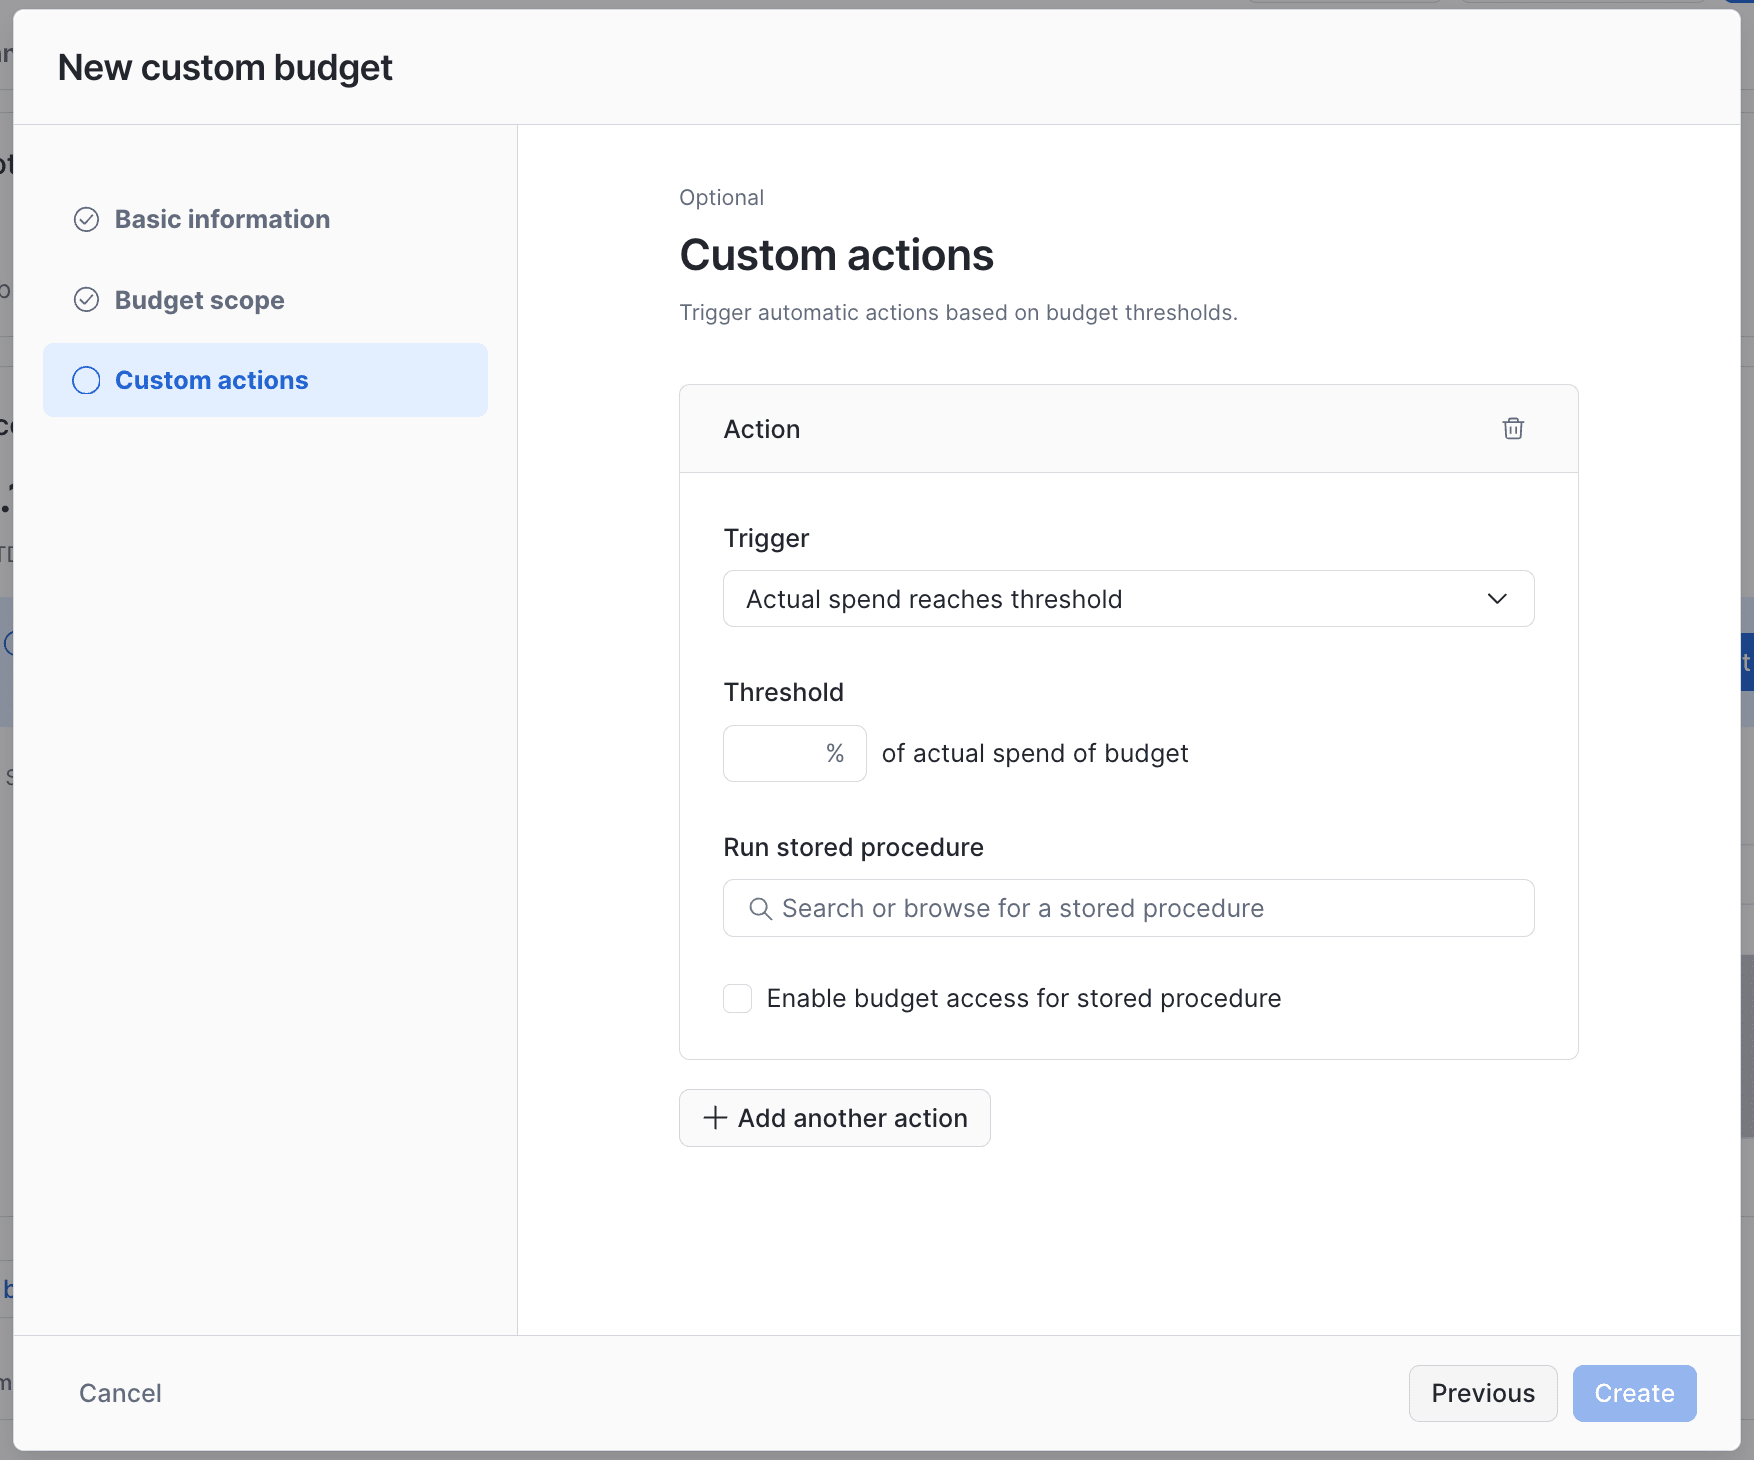
Task: Click the magnifier icon in procedure search
Action: (x=760, y=908)
